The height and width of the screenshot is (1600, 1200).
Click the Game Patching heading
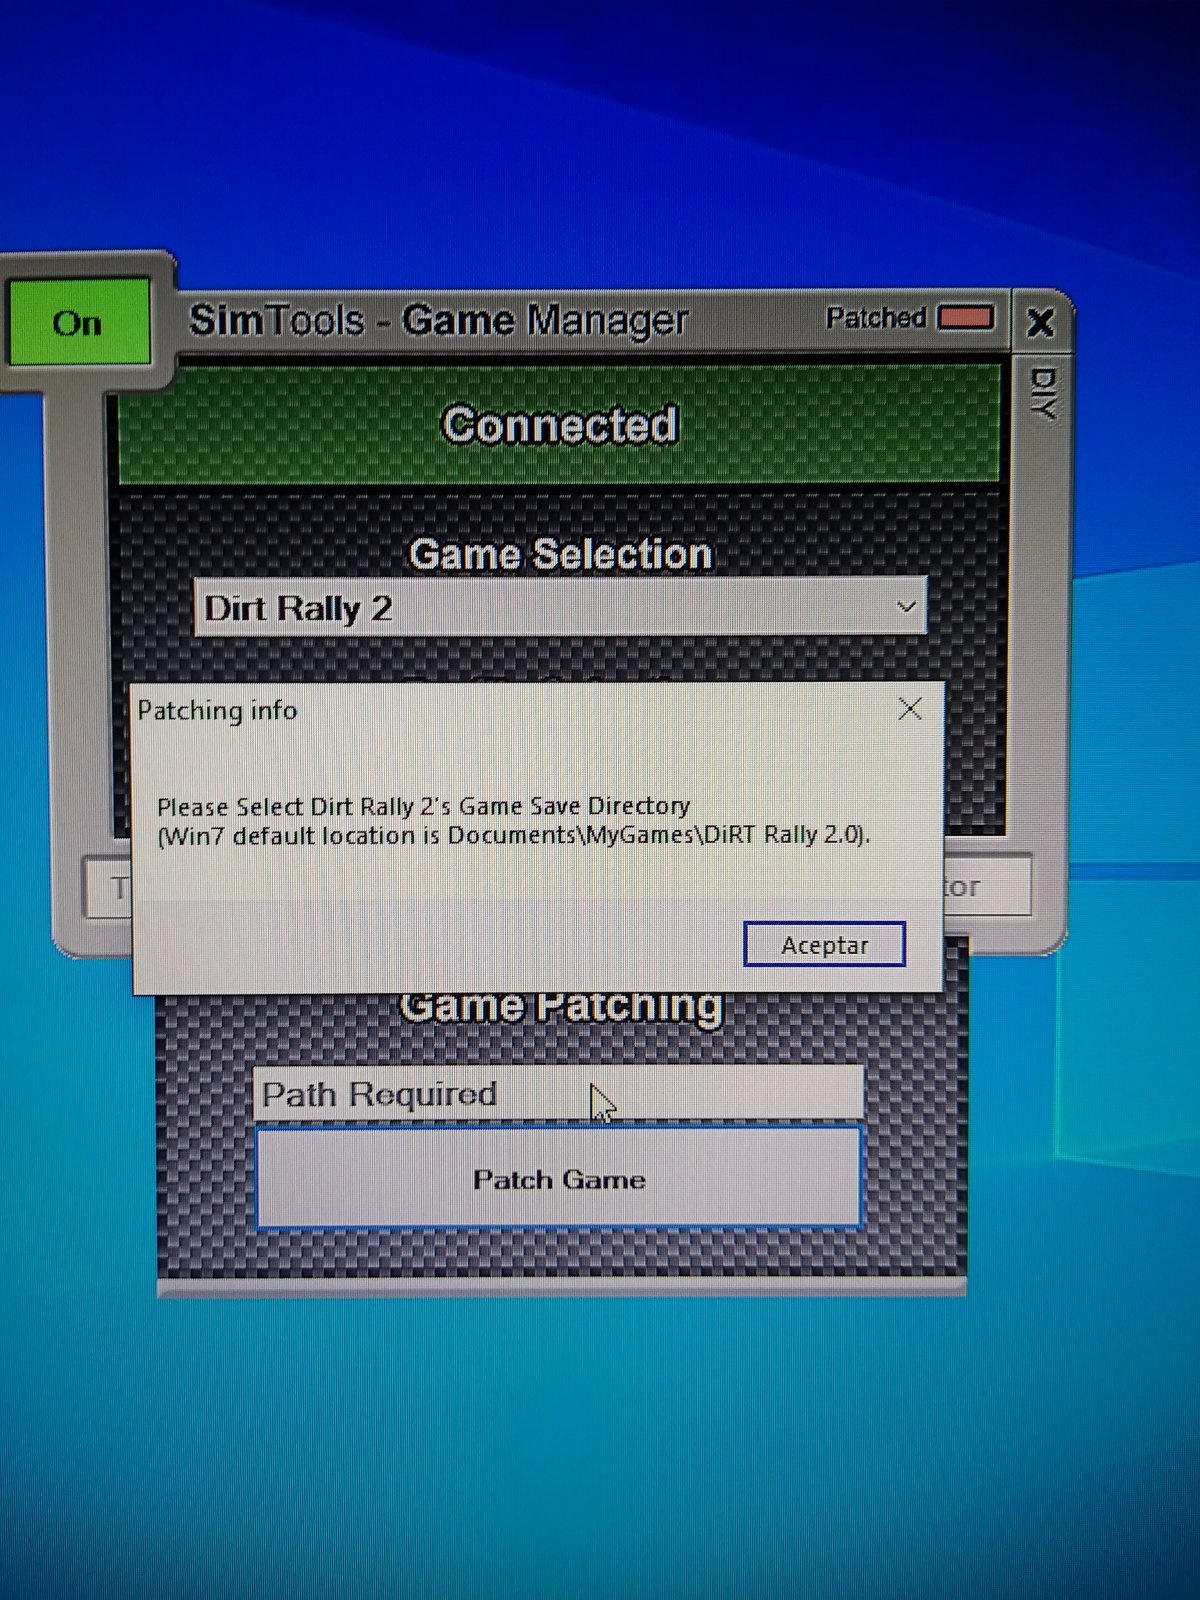pos(560,1006)
